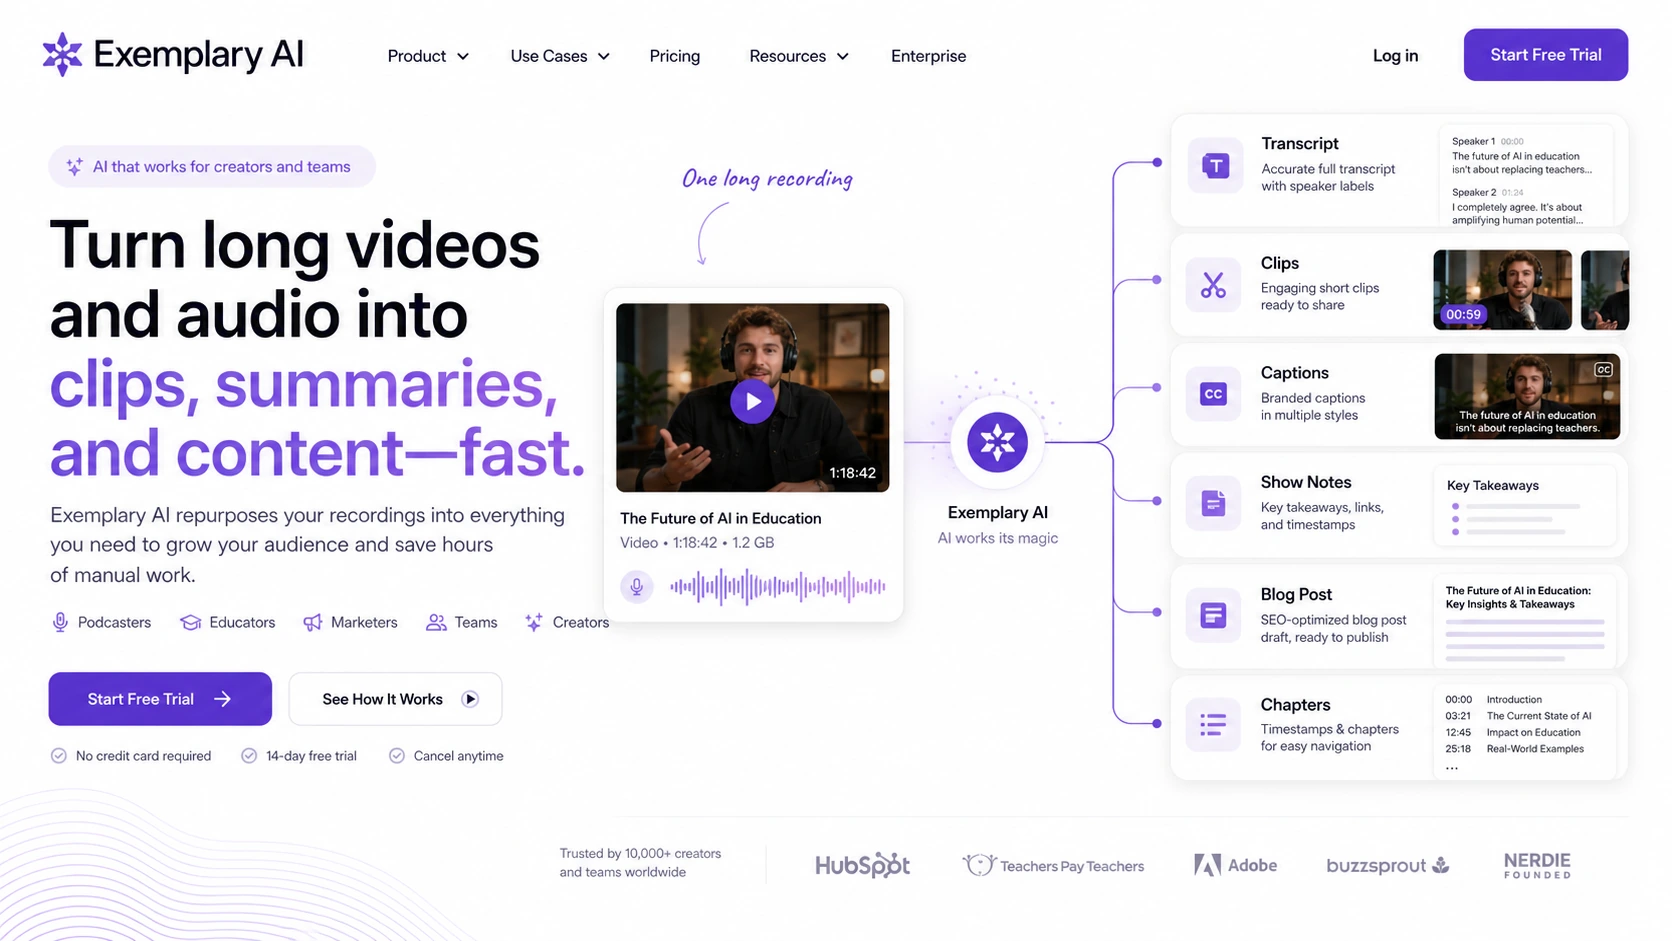Click the checkmark beside No credit card required
The image size is (1672, 941).
59,756
